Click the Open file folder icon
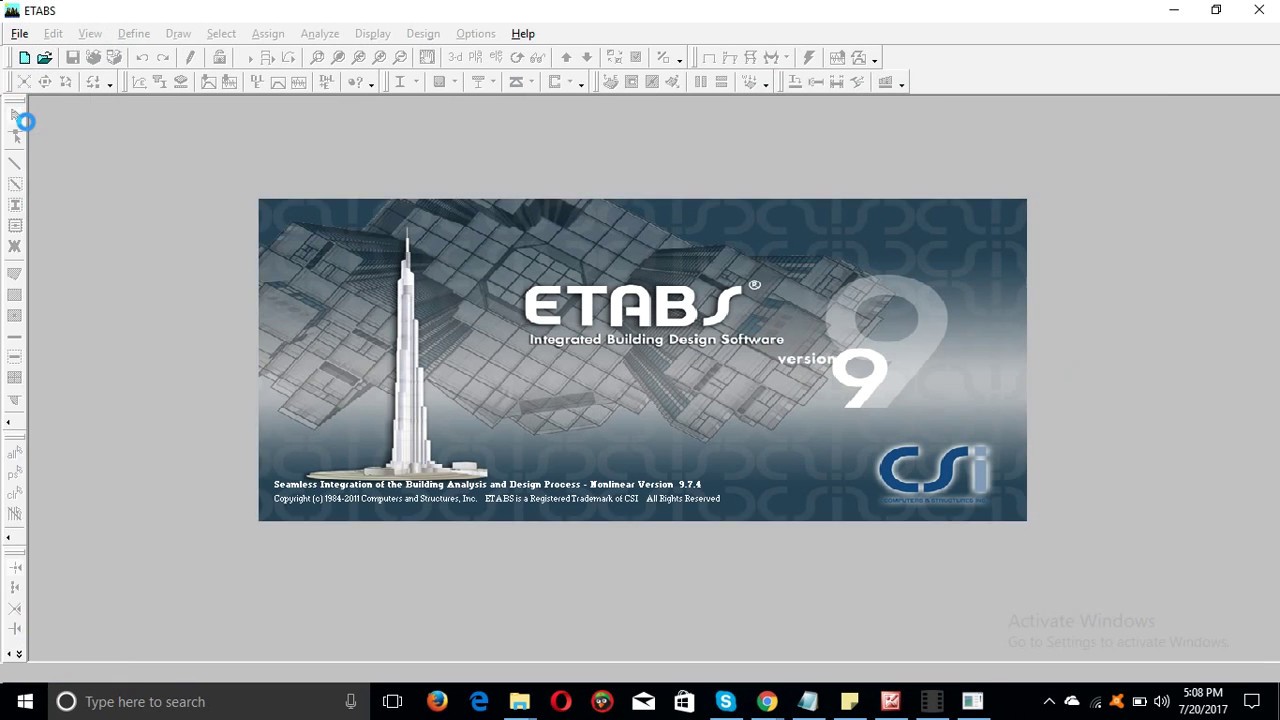 tap(45, 58)
